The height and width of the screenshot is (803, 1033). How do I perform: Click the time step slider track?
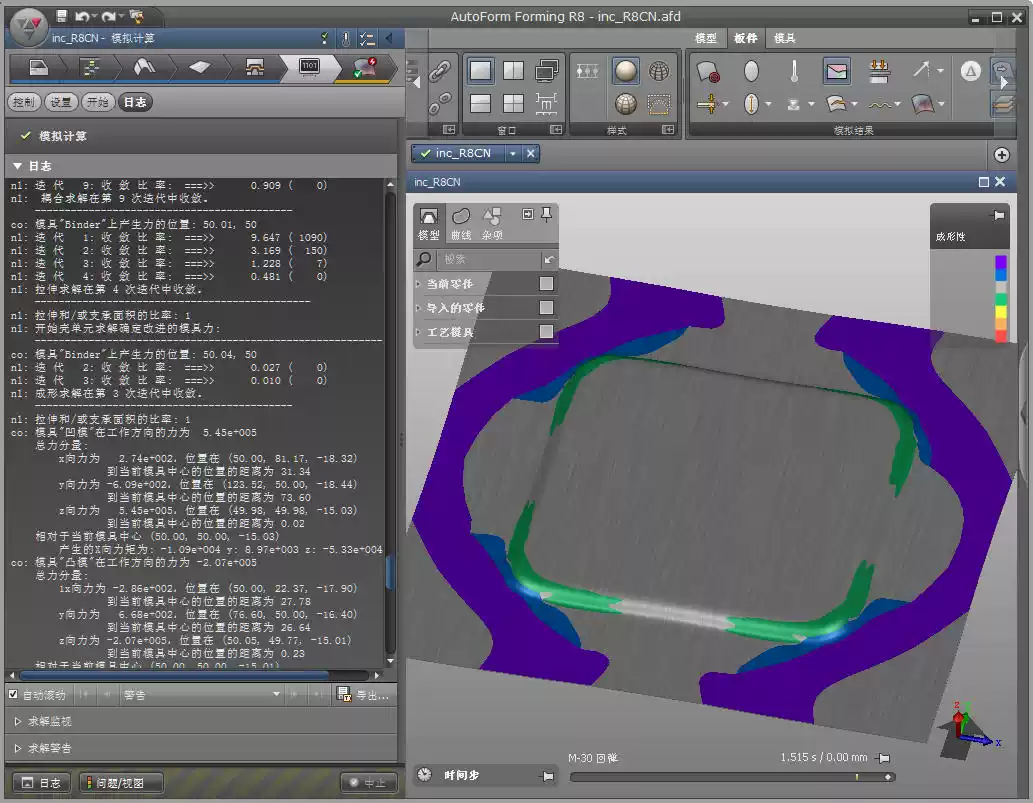click(732, 777)
